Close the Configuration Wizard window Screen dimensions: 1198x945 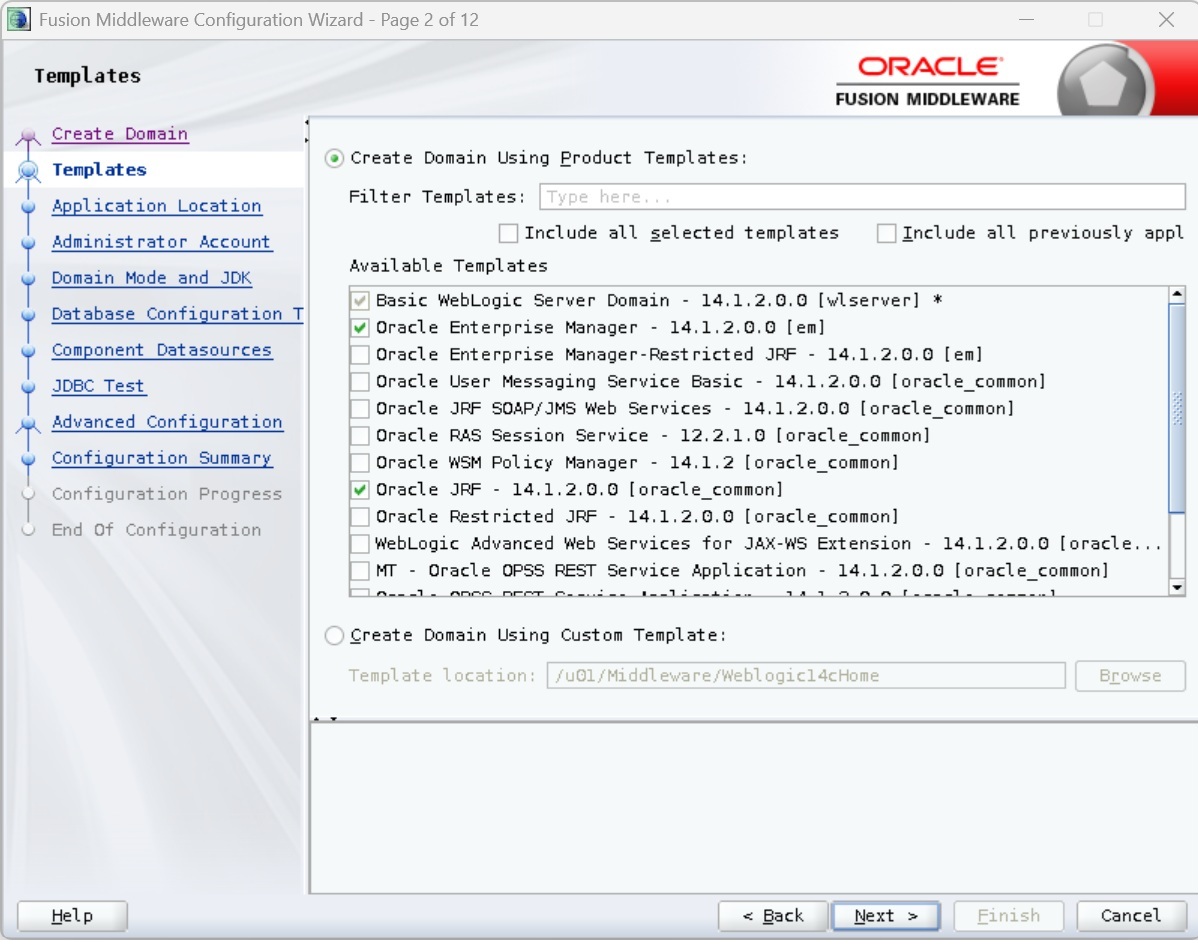pos(1166,20)
